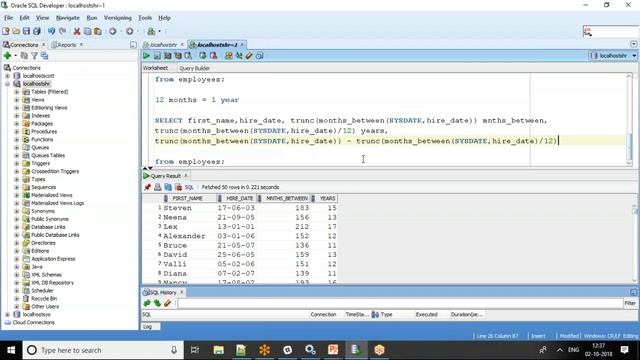Expand the Tables (Filtered) node
Viewport: 640px width, 360px height.
tap(17, 92)
